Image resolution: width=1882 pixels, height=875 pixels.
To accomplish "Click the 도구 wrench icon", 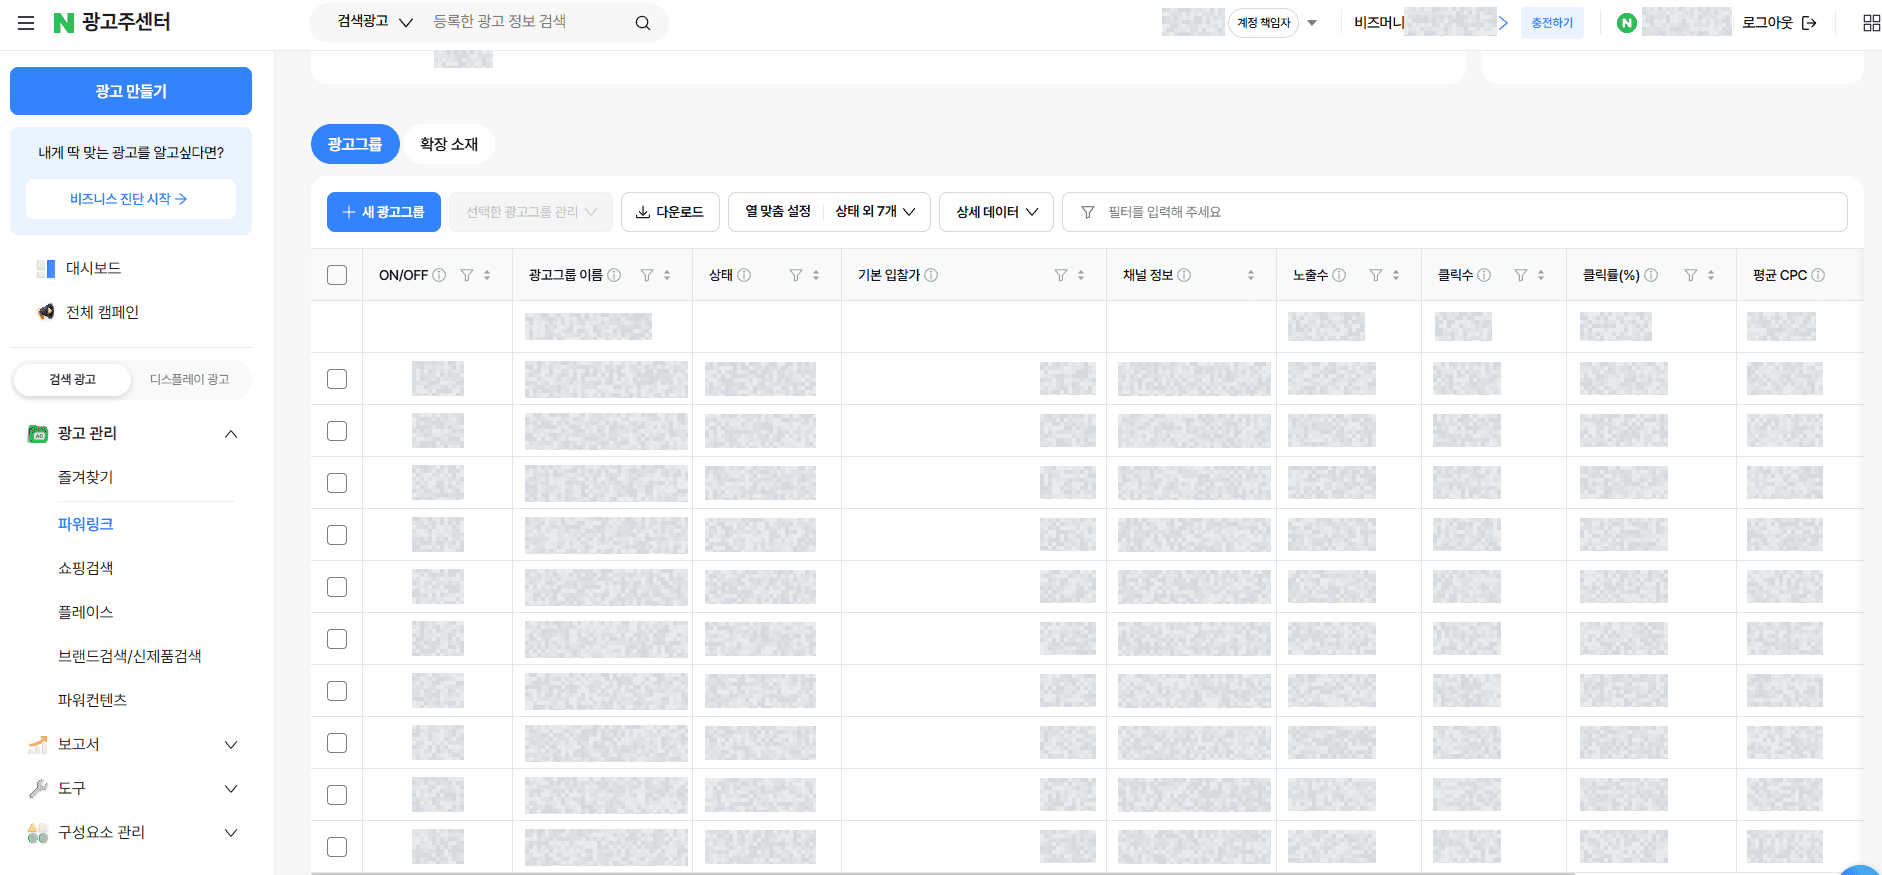I will [38, 788].
